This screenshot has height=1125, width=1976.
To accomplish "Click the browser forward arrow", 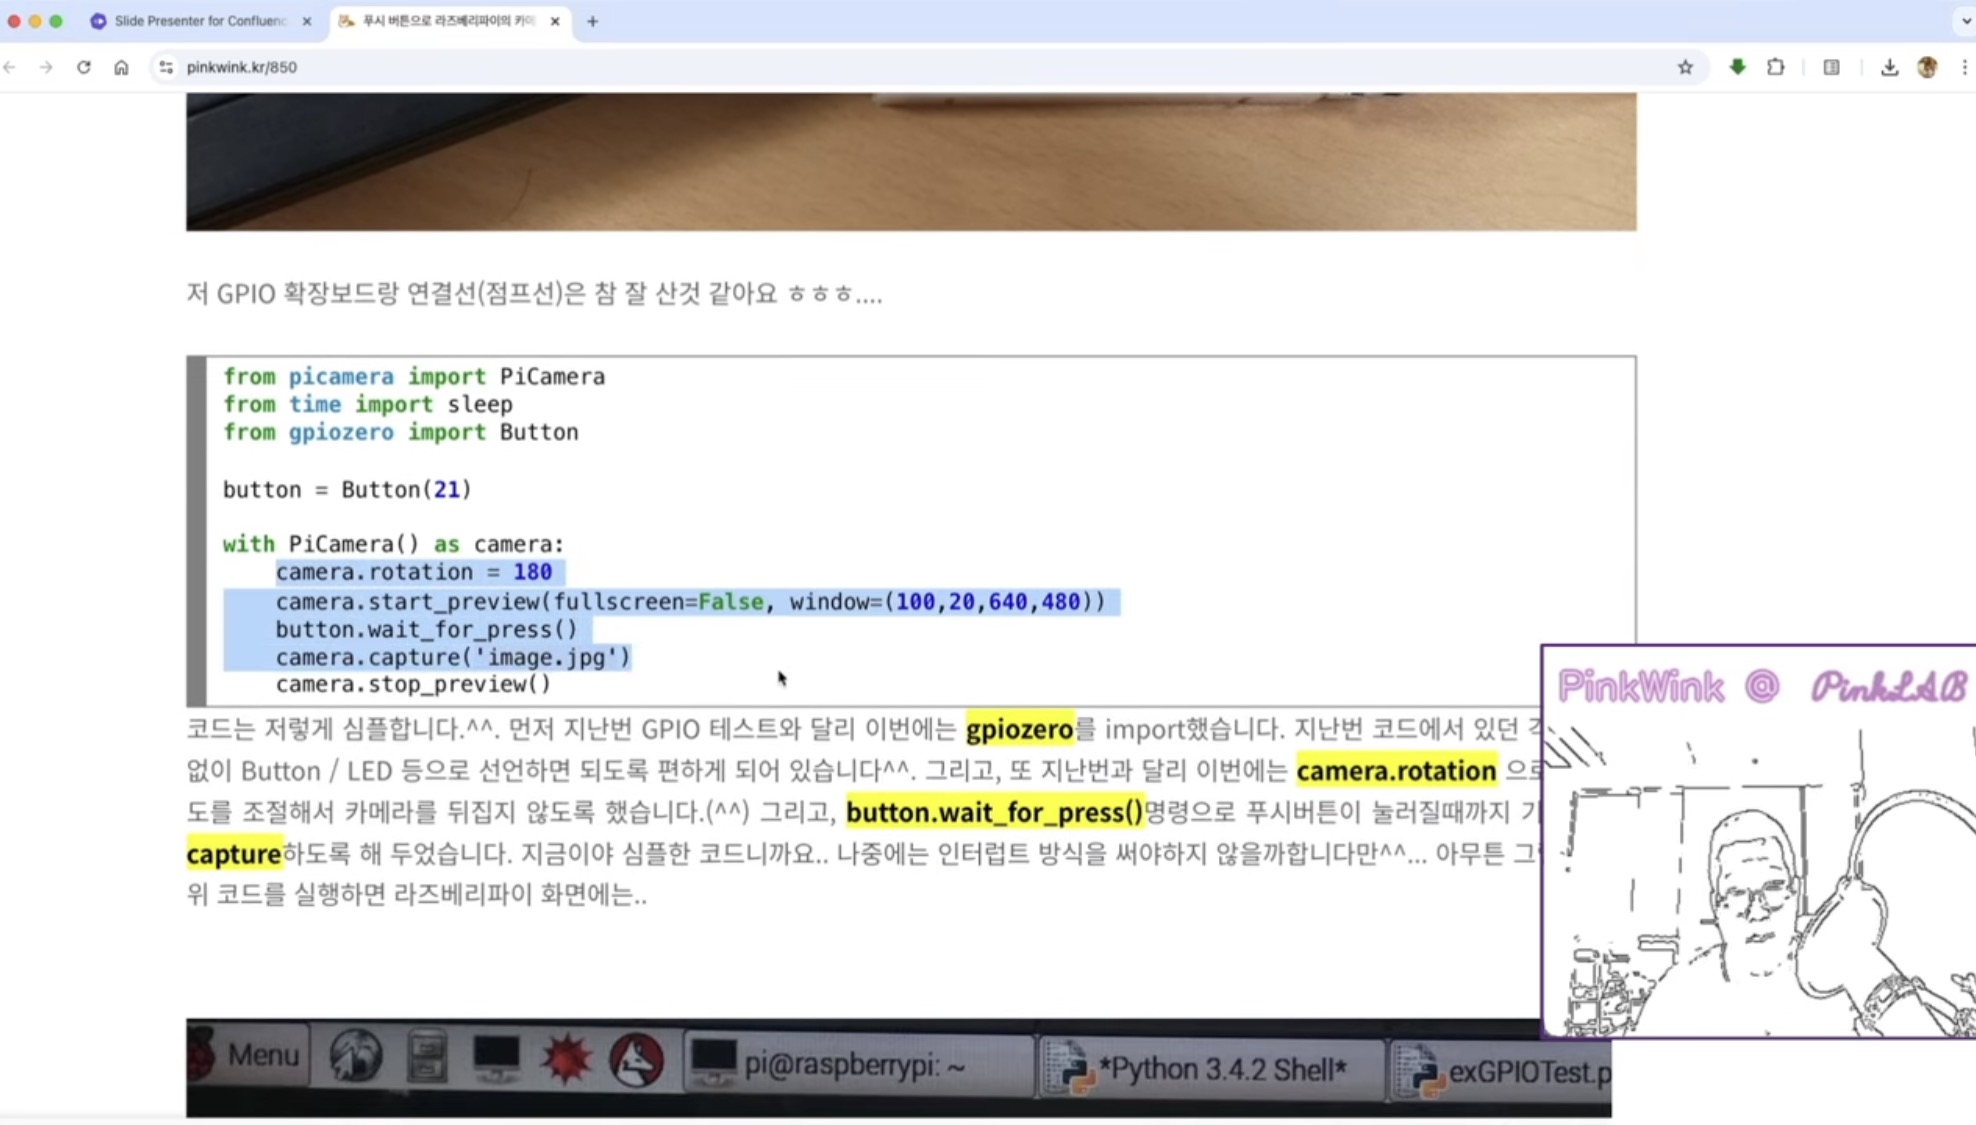I will tap(46, 67).
